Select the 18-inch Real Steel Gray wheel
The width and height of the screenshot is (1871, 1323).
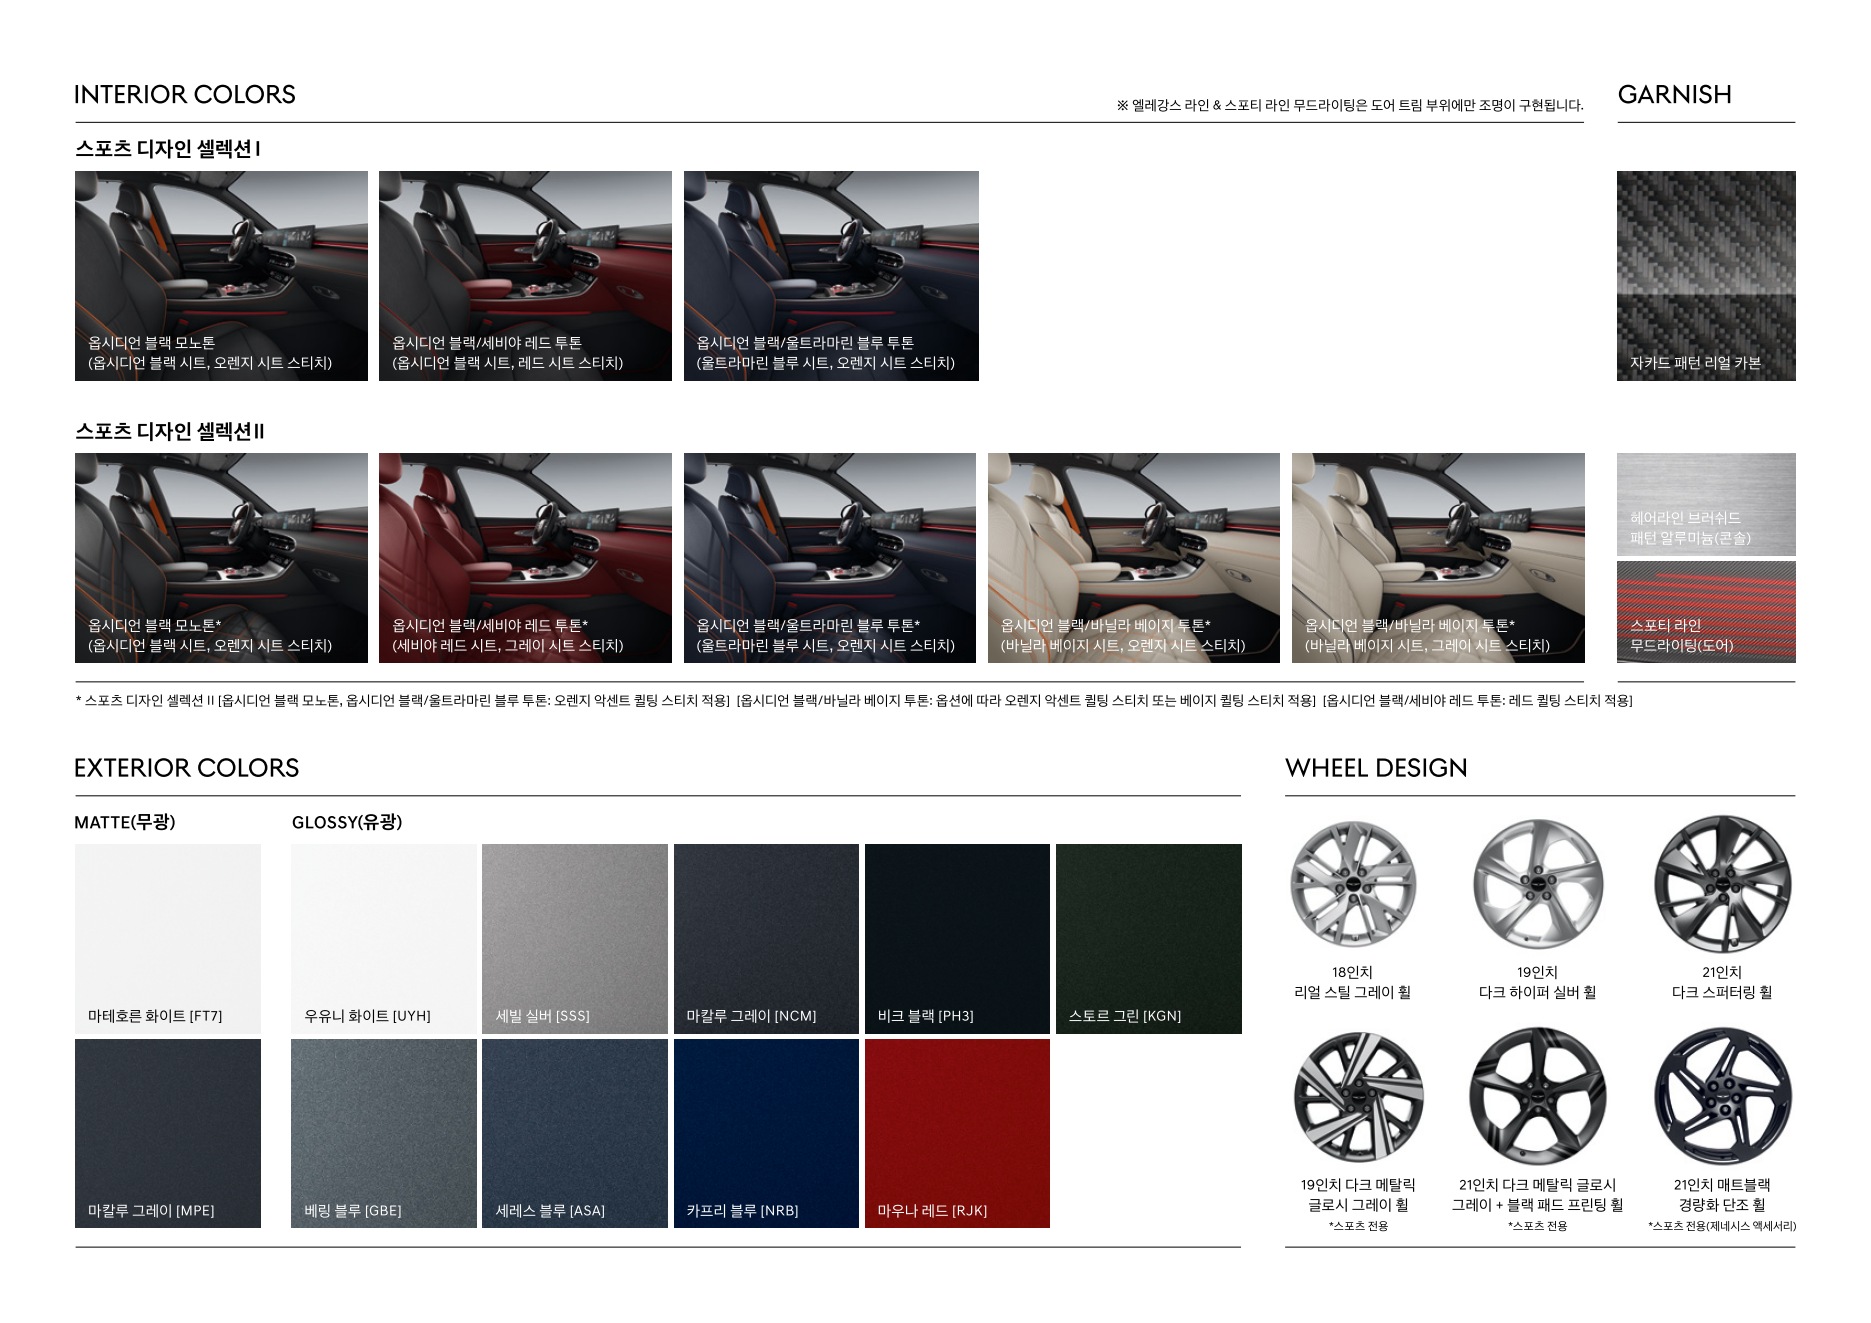click(1352, 884)
